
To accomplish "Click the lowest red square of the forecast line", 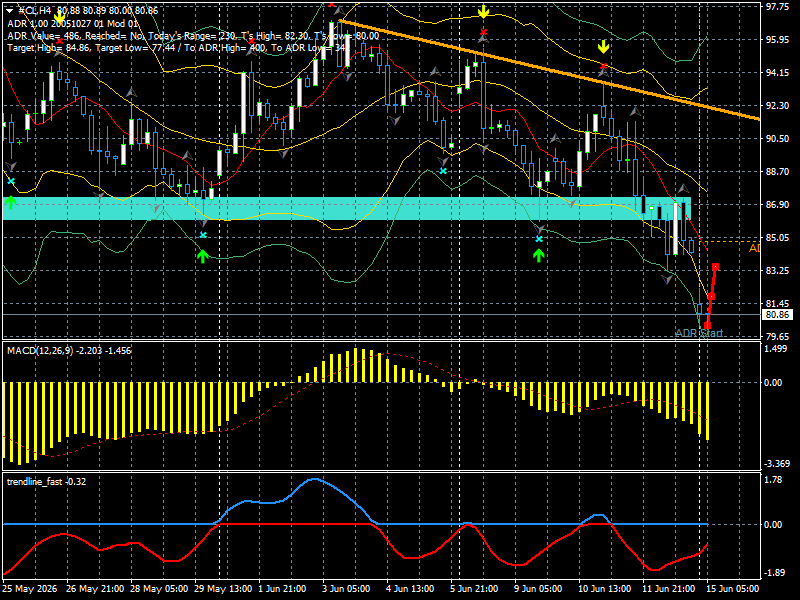I will pyautogui.click(x=707, y=325).
